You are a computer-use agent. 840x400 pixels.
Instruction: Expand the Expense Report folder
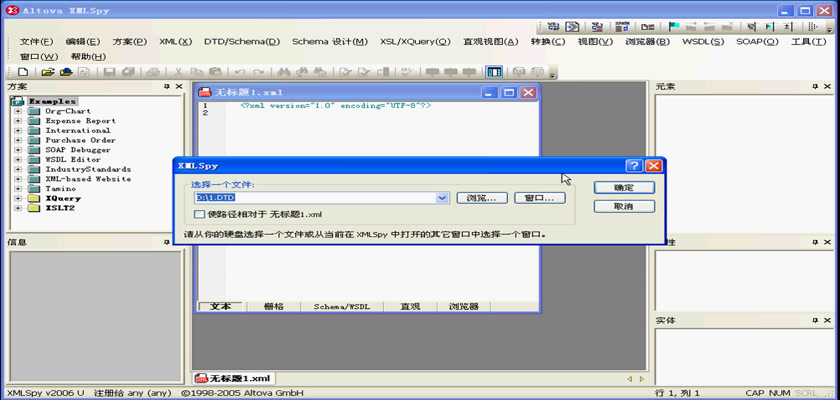[18, 121]
